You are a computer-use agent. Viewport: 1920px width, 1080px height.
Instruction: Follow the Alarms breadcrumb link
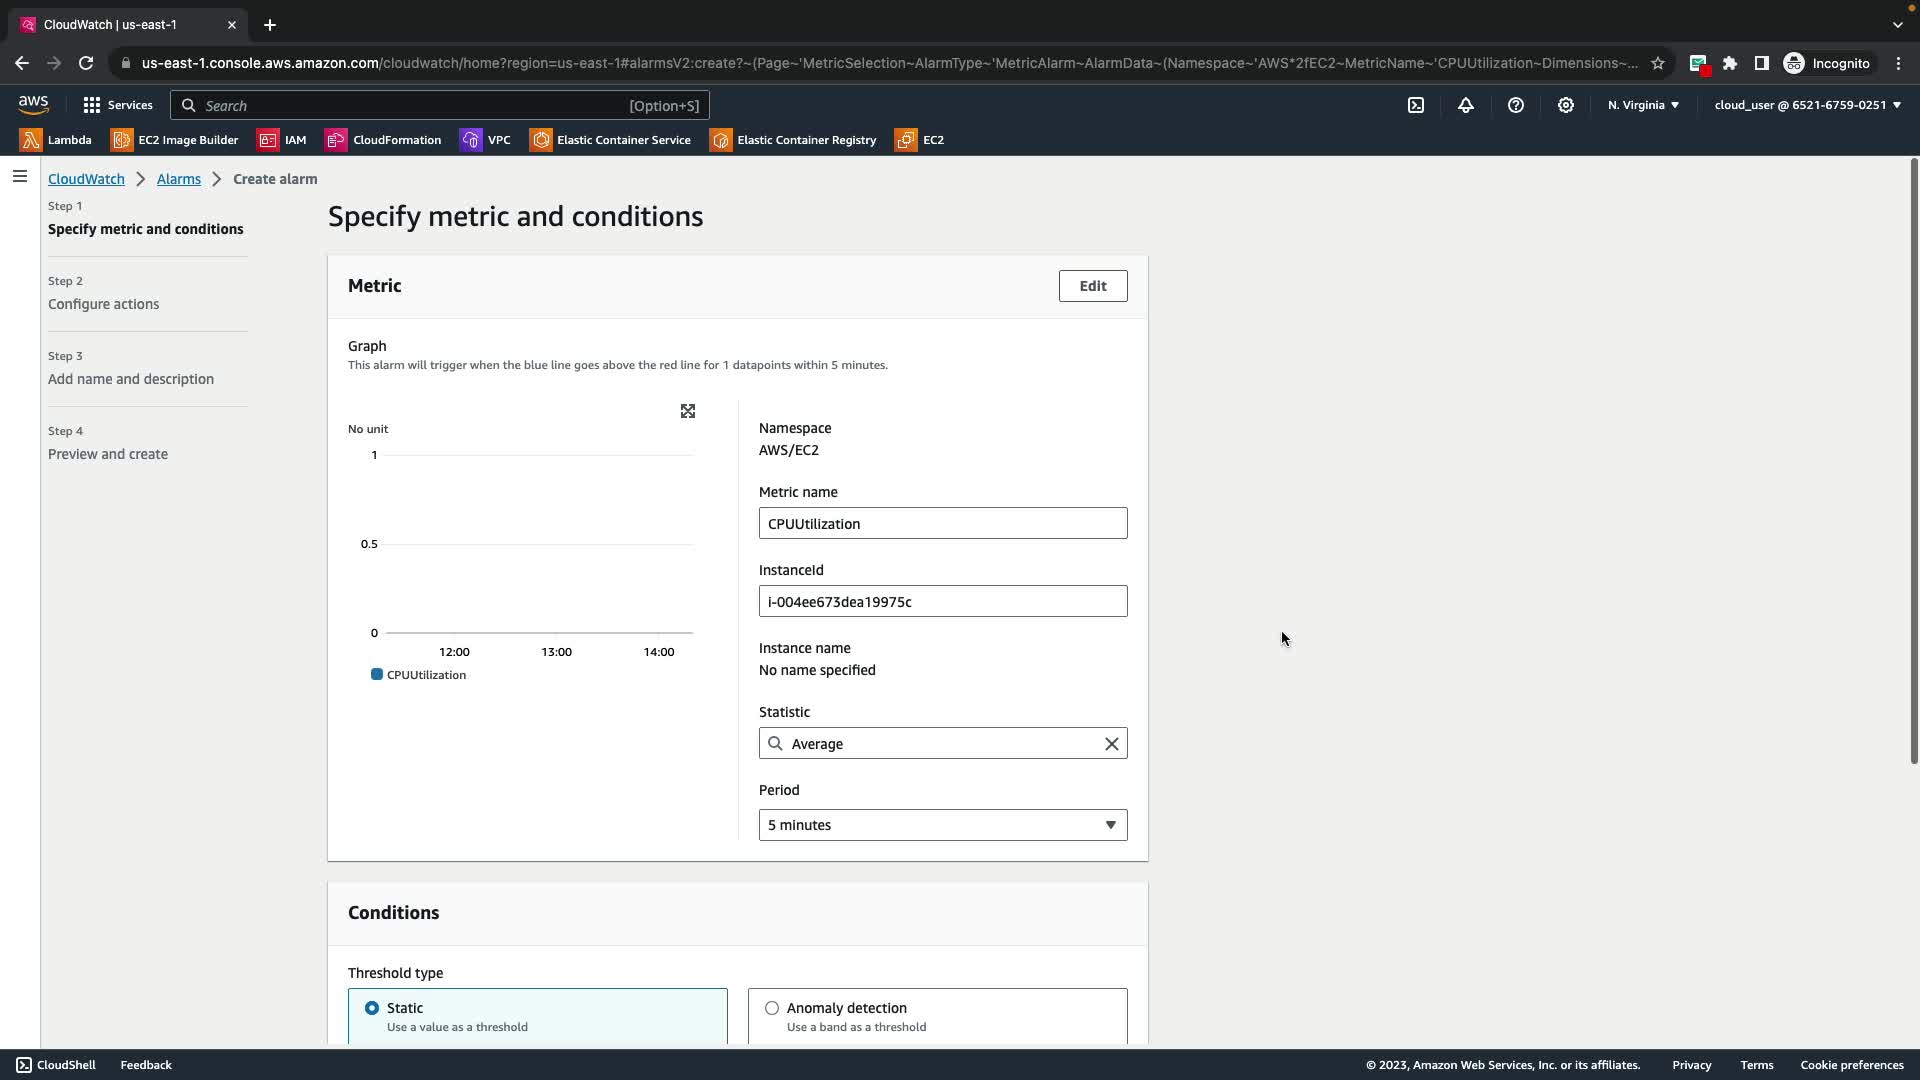point(178,179)
